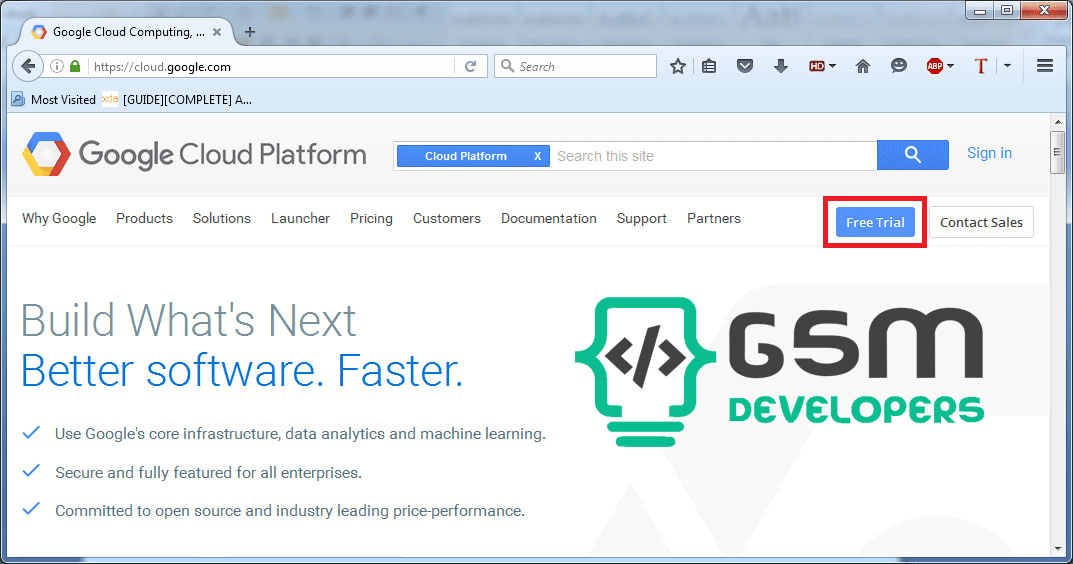The width and height of the screenshot is (1073, 564).
Task: Click the Google Cloud Platform title text
Action: point(222,155)
